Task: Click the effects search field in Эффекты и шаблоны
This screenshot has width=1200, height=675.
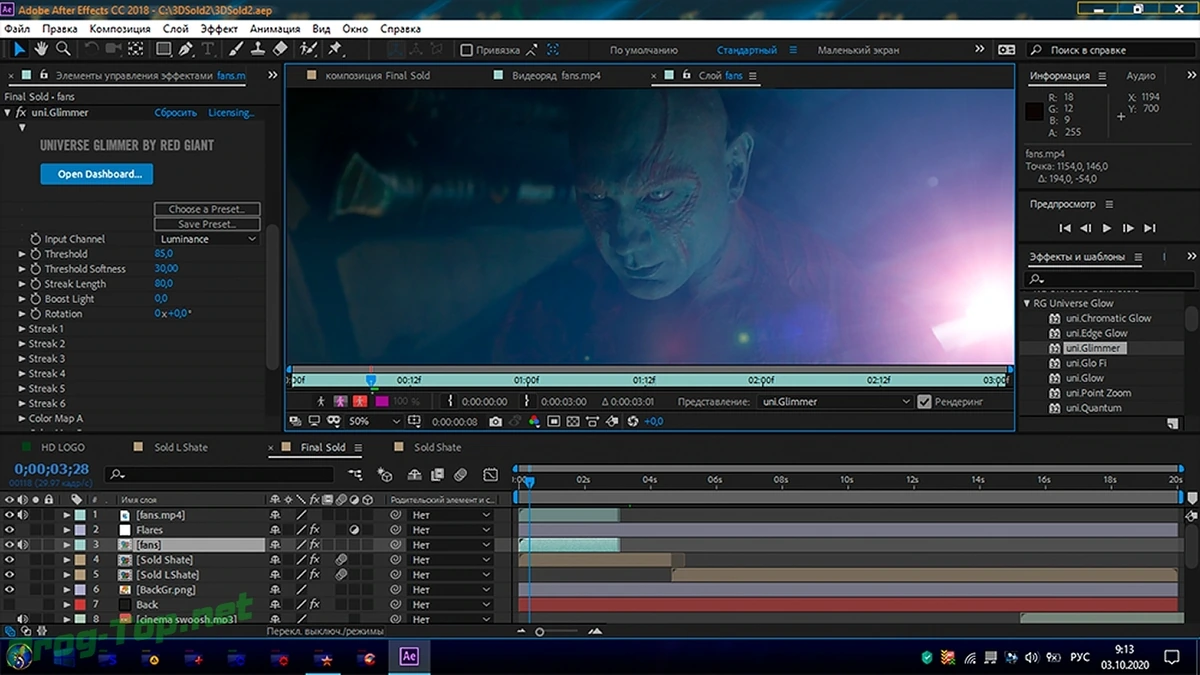Action: [x=1106, y=279]
